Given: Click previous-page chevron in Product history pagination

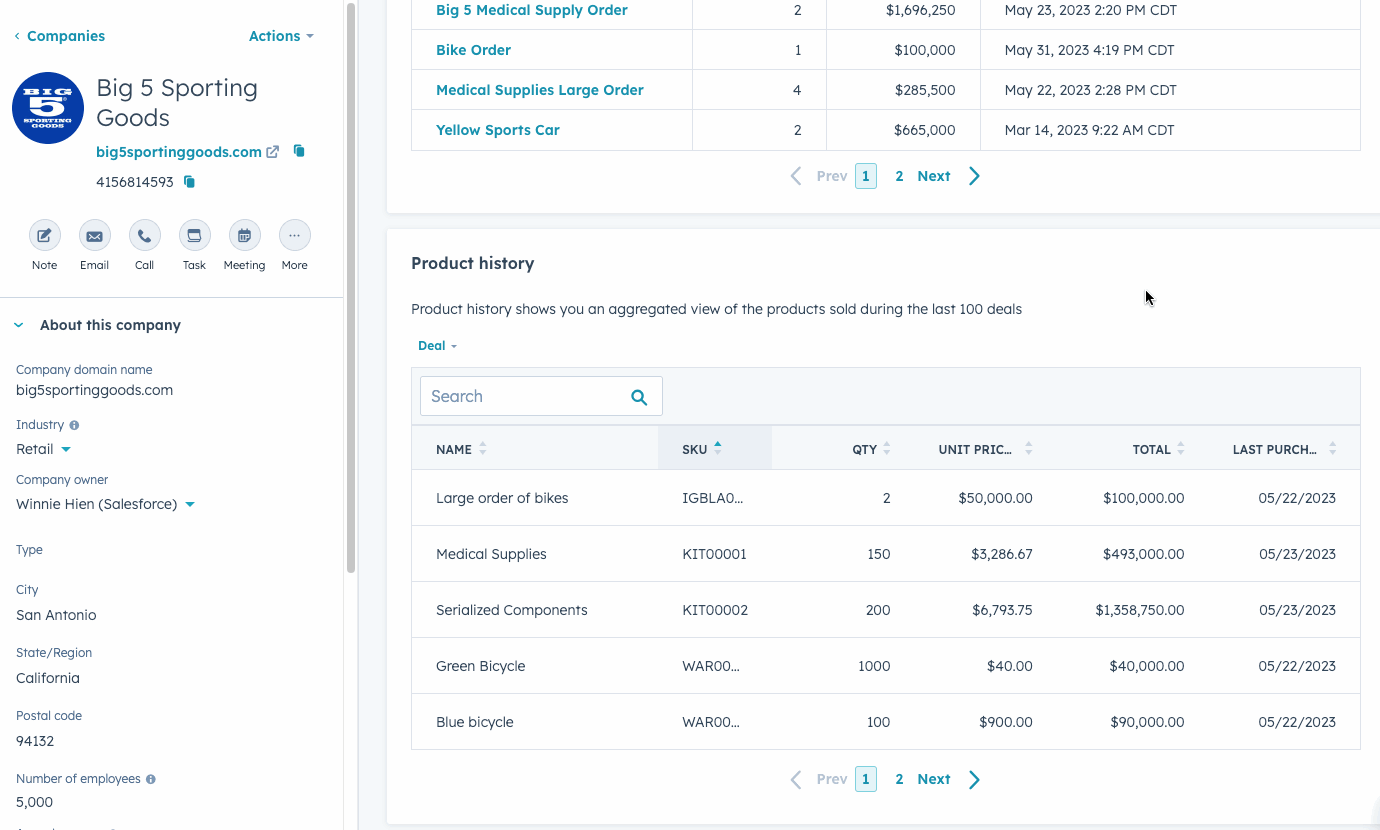Looking at the screenshot, I should tap(796, 779).
